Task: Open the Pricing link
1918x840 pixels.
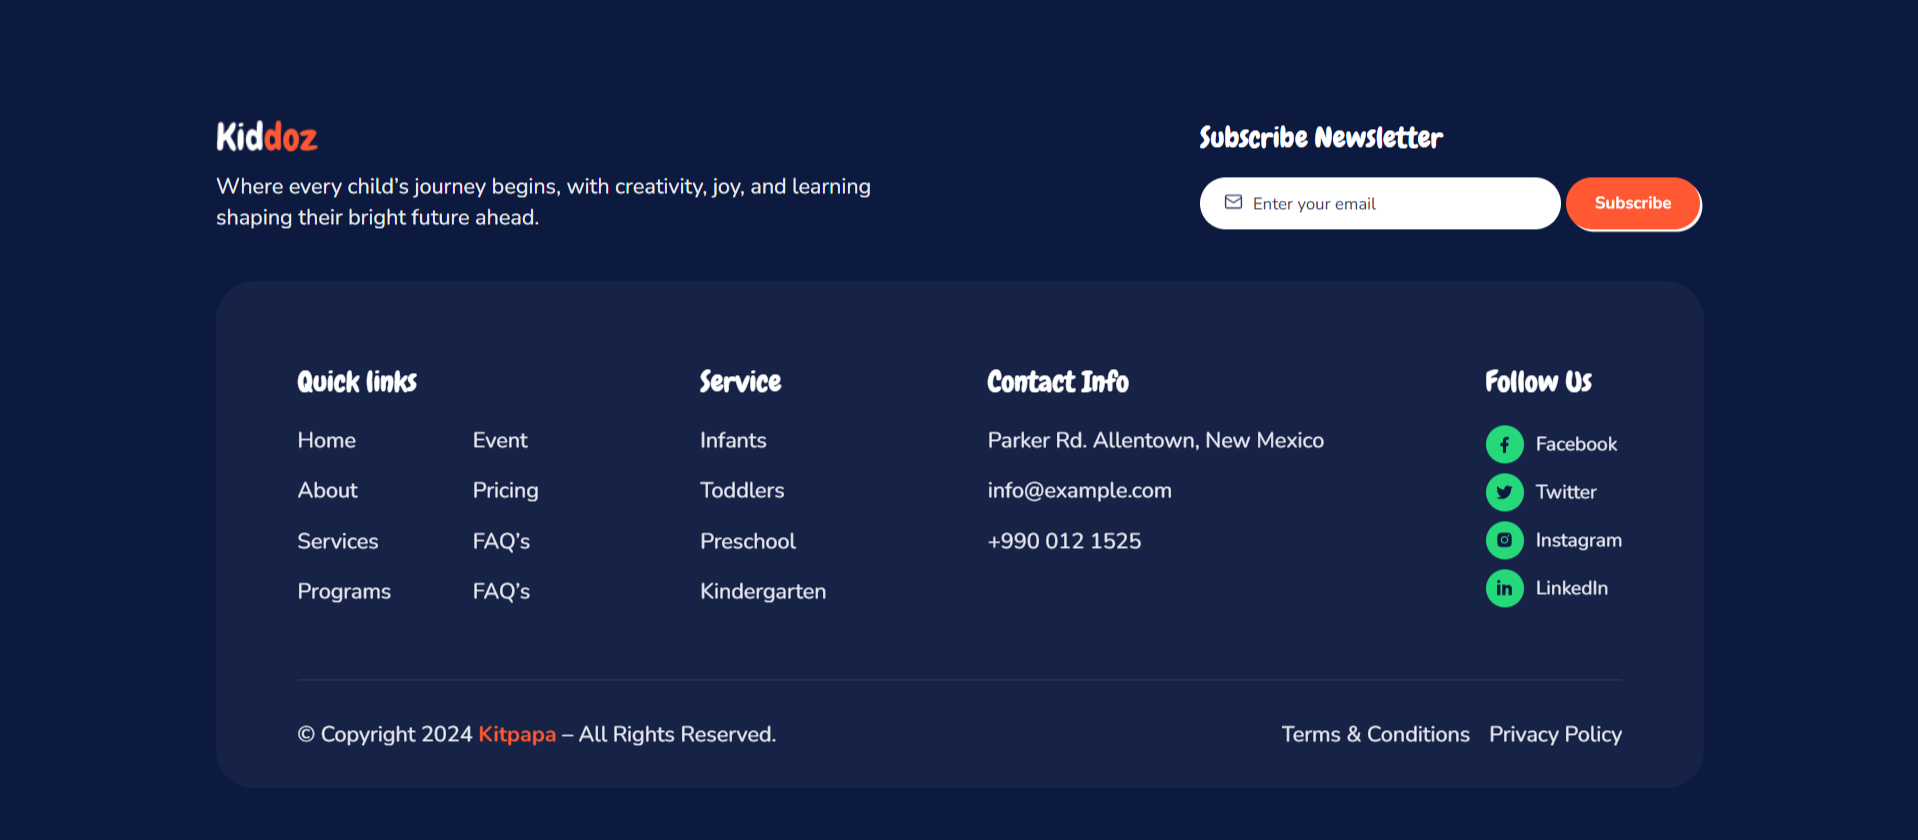Action: pyautogui.click(x=505, y=491)
